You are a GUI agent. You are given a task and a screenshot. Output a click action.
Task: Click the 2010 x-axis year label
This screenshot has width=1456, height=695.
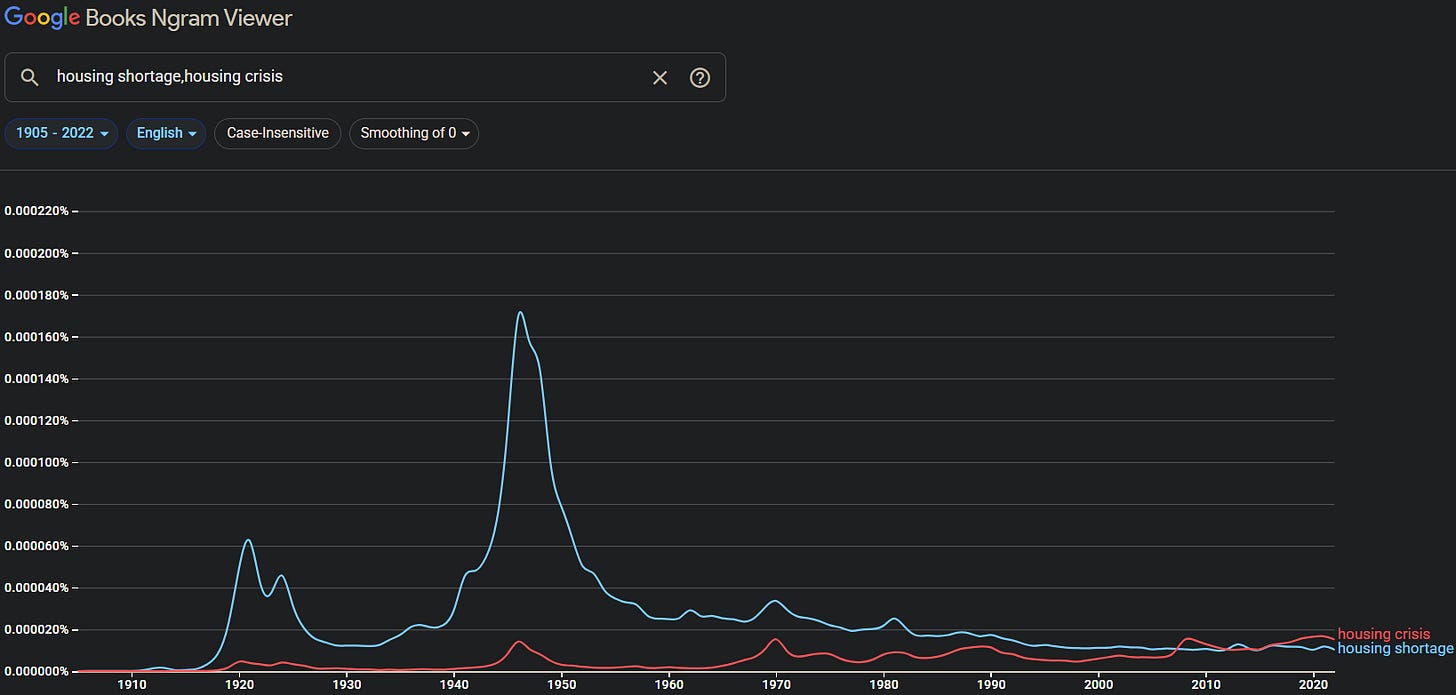click(x=1206, y=685)
